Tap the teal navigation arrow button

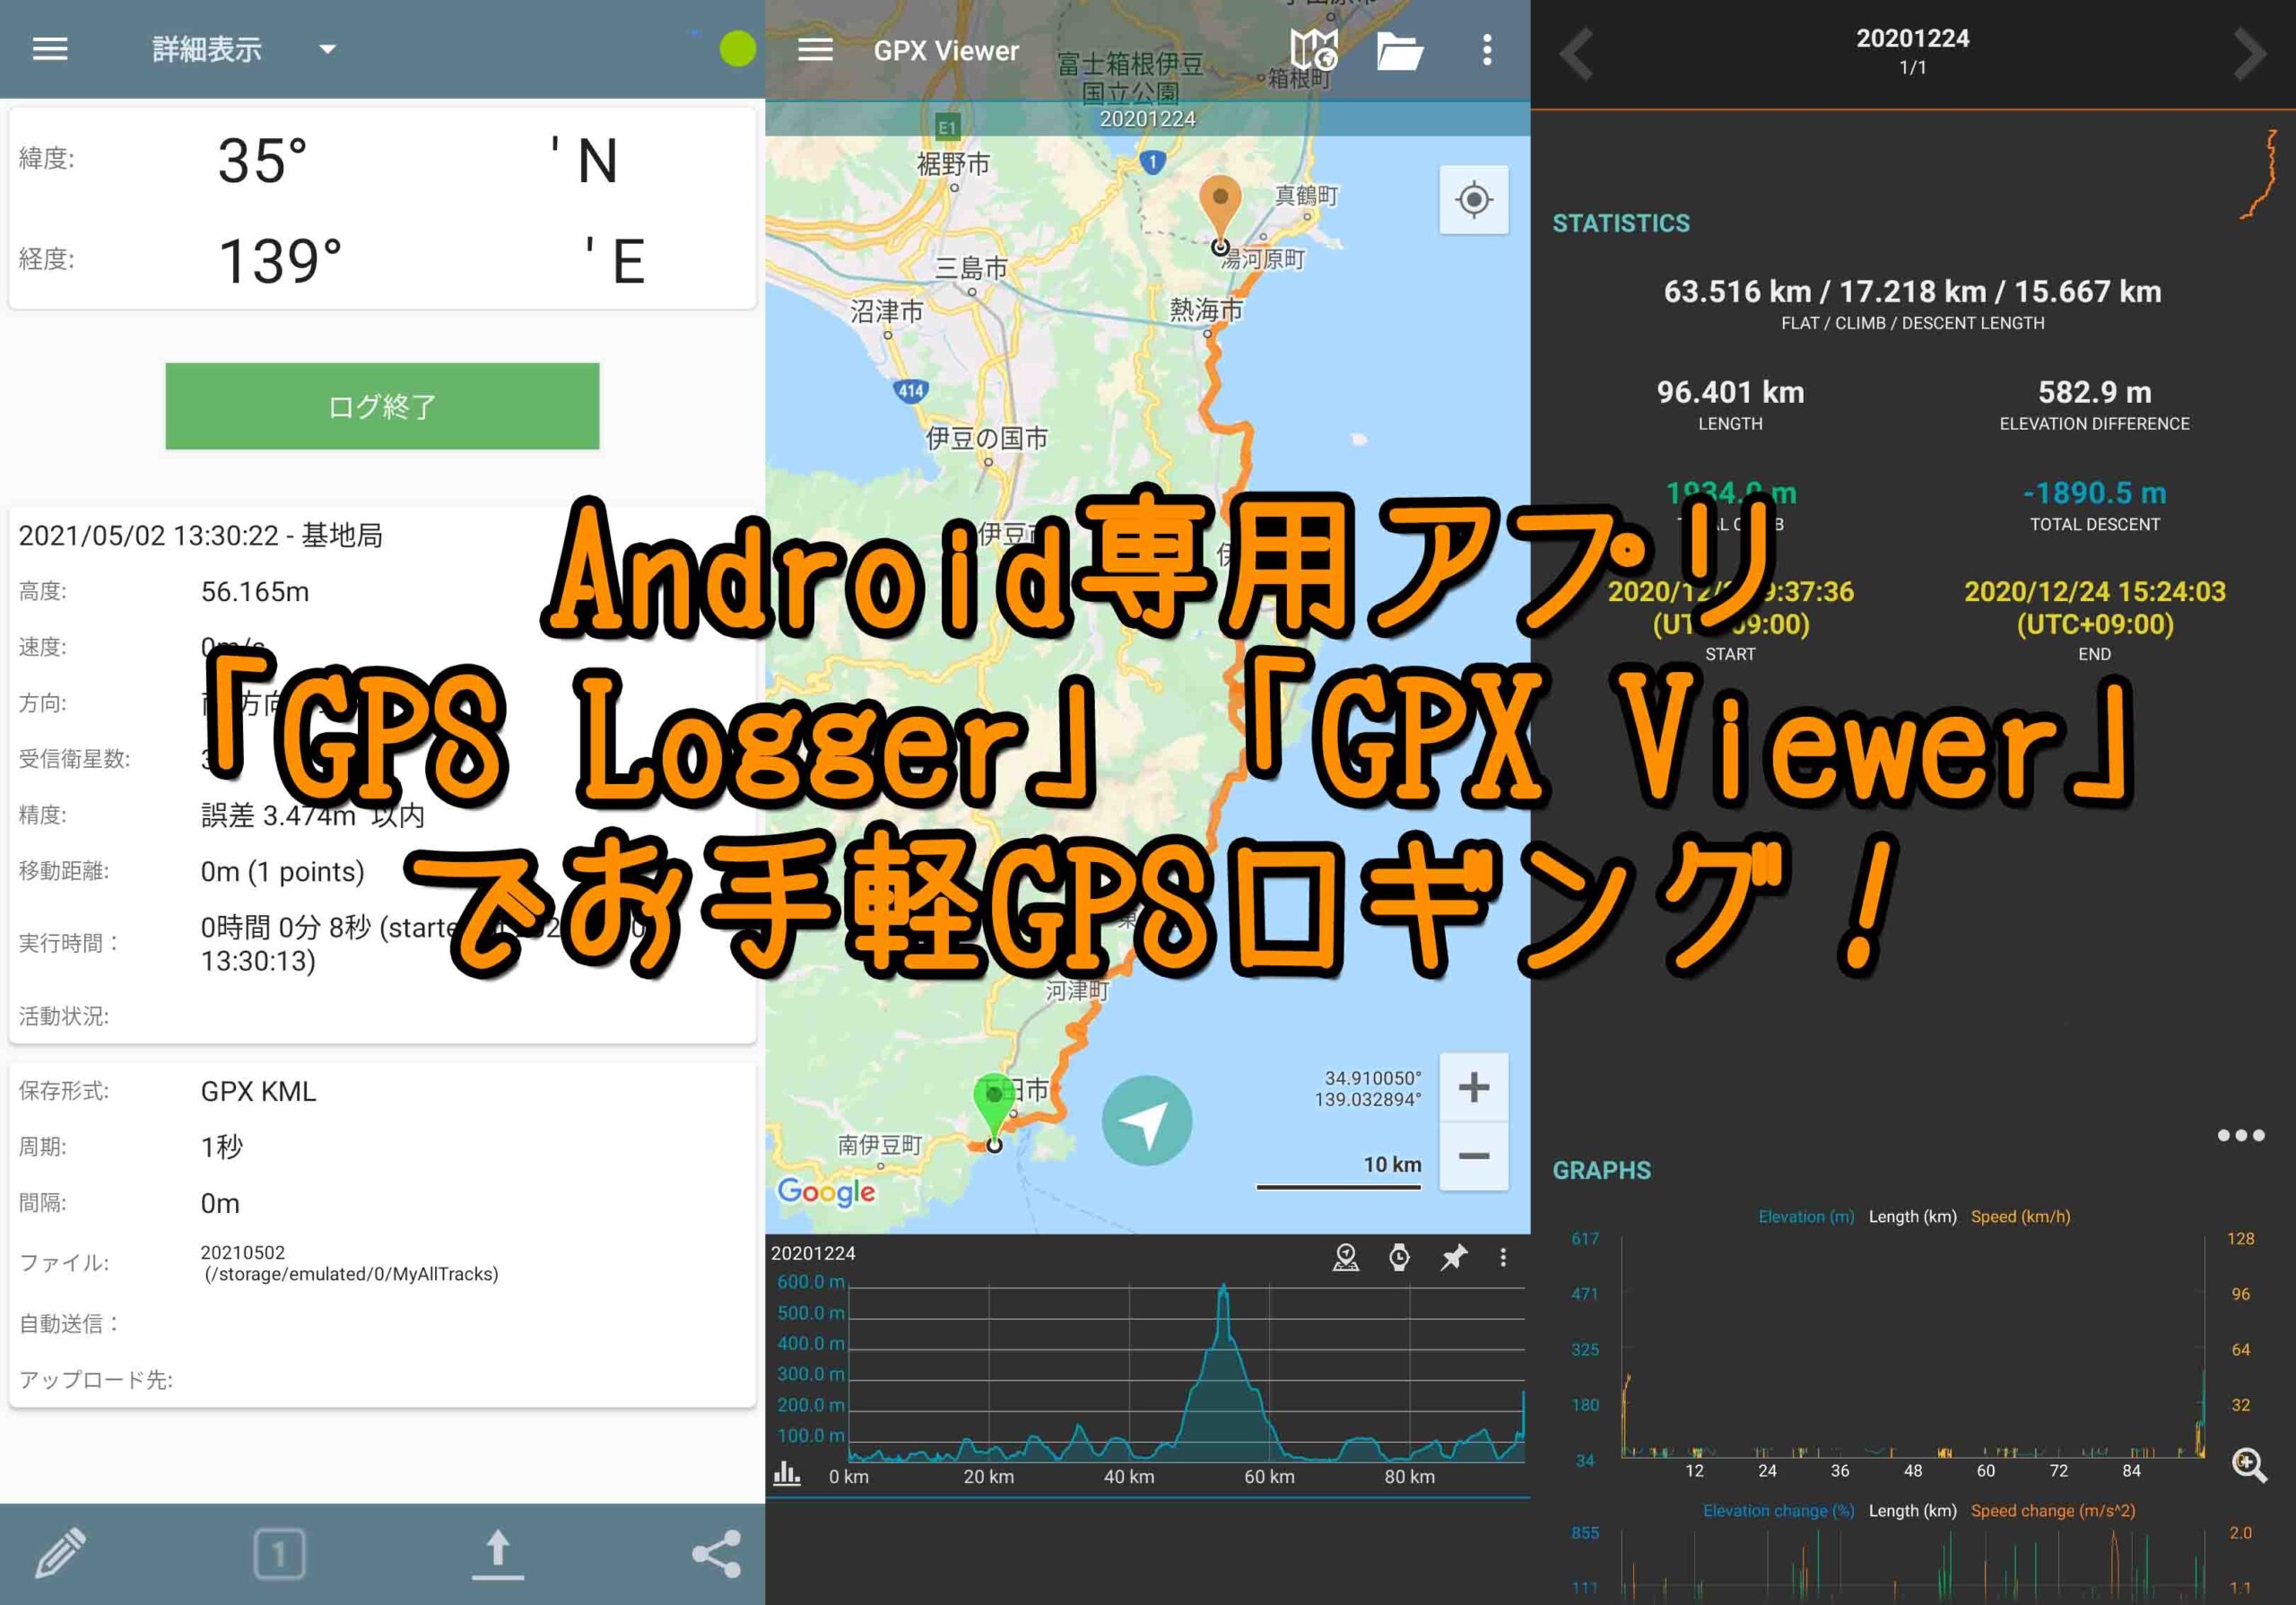(1146, 1121)
